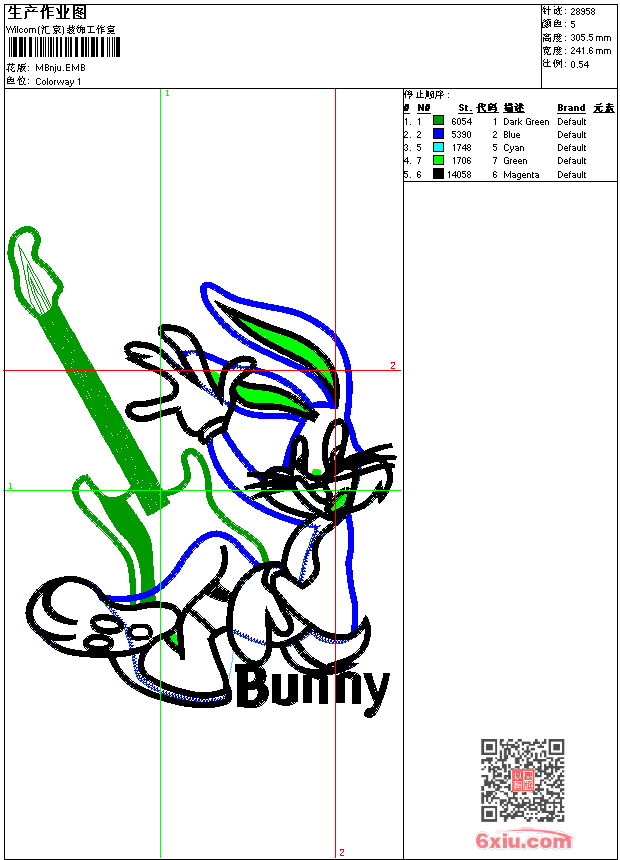The height and width of the screenshot is (860, 620).
Task: Select the stitch count '5390'
Action: tap(461, 135)
